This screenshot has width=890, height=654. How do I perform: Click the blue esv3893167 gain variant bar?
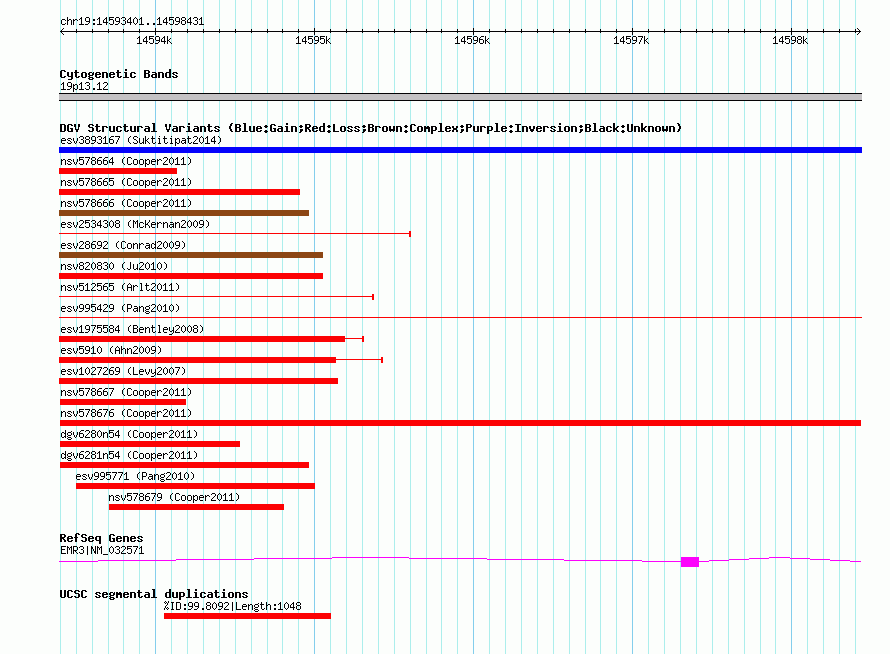[460, 150]
